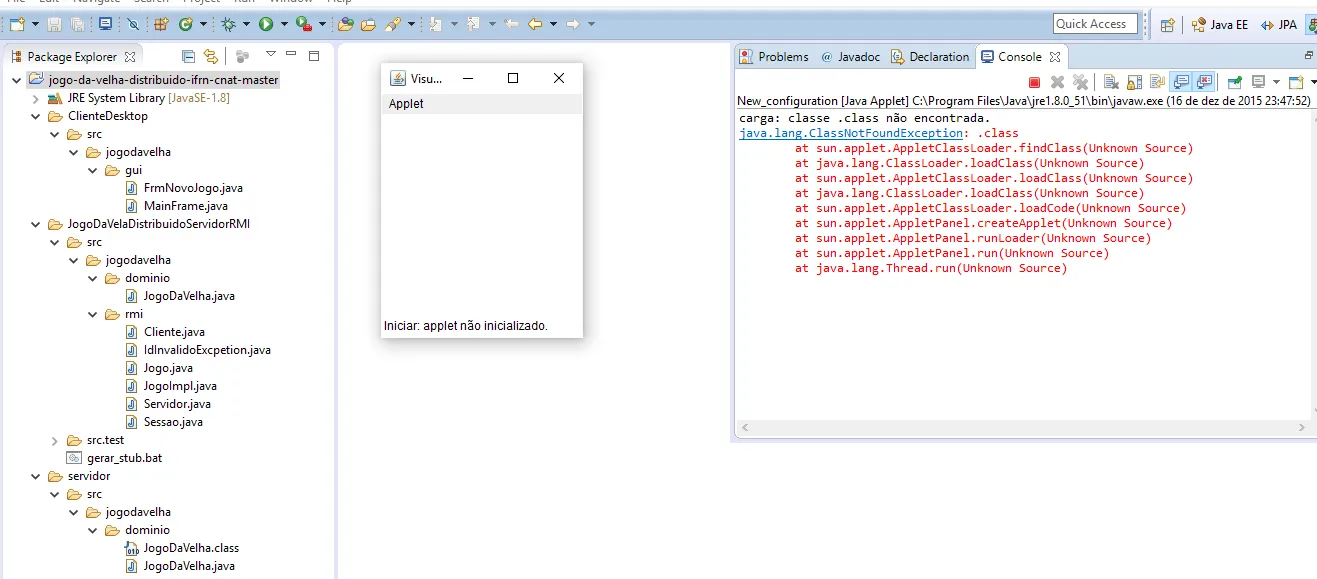Collapse the rmi folder
This screenshot has height=579, width=1317.
click(x=92, y=314)
